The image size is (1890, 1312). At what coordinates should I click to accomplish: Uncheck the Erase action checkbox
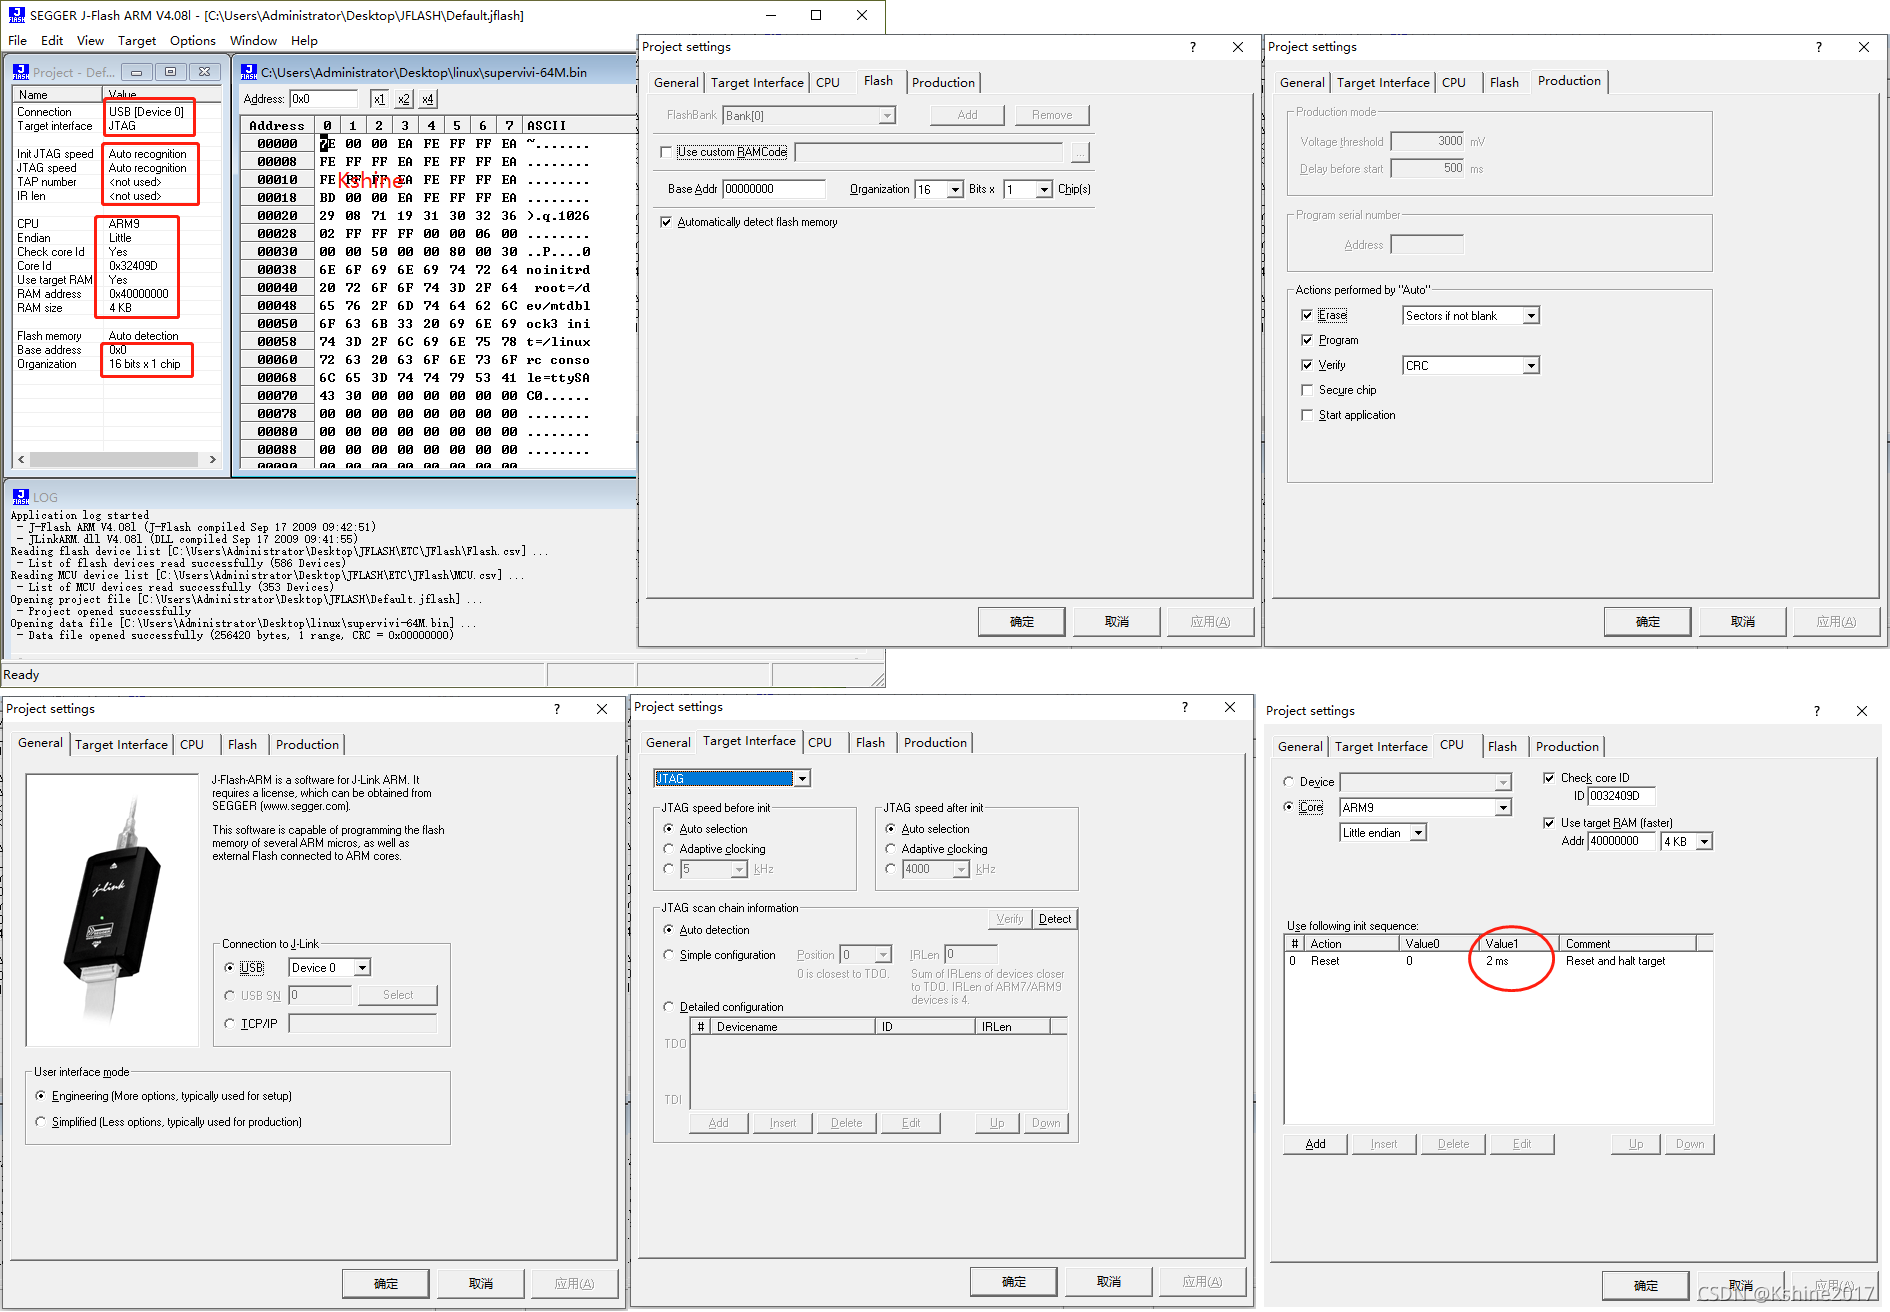click(x=1307, y=315)
